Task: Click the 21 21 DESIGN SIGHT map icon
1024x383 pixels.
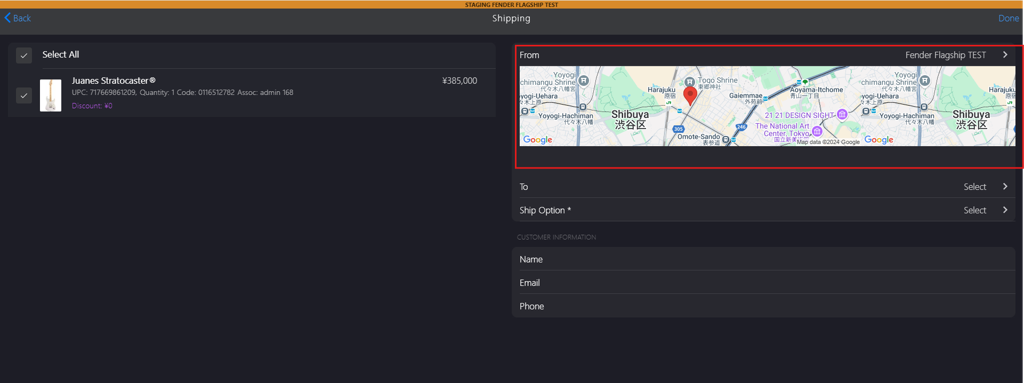Action: [842, 114]
